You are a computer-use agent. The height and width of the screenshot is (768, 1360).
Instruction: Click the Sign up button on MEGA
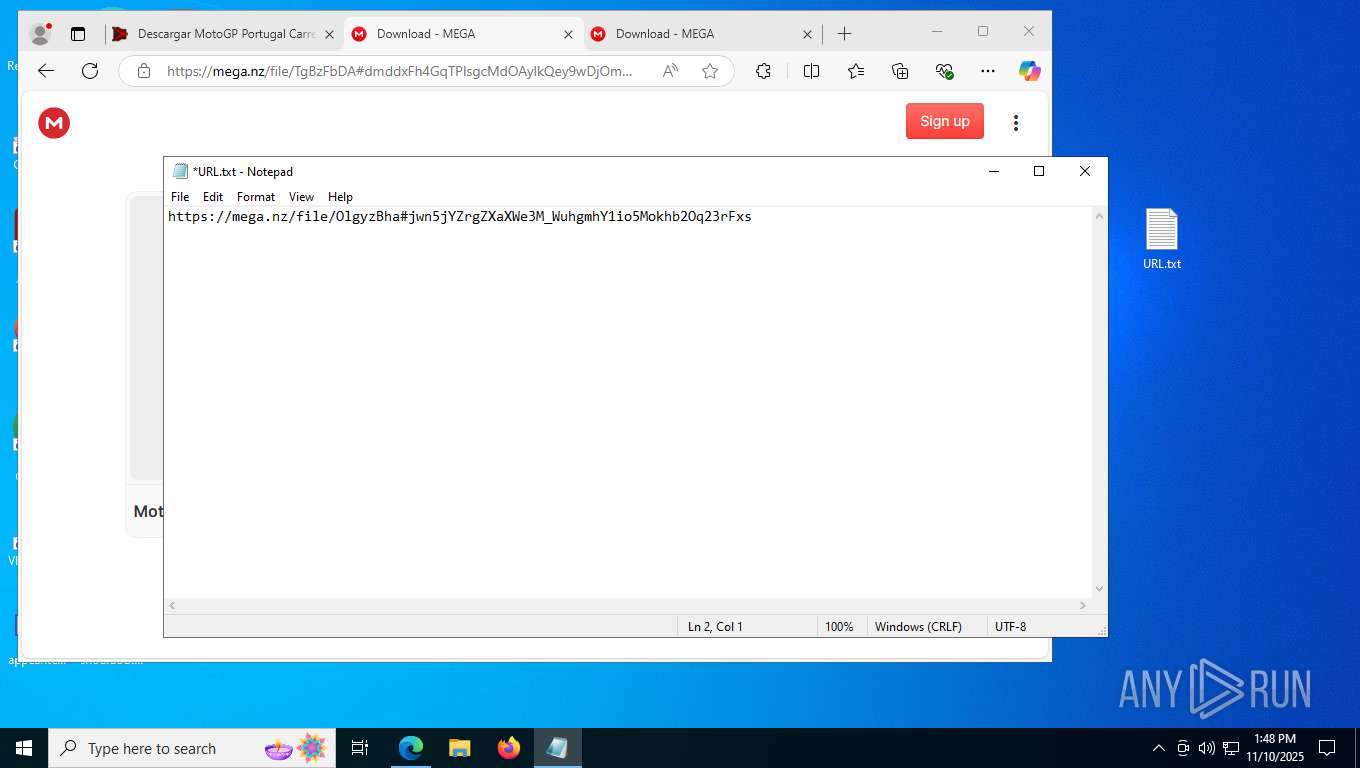tap(945, 121)
